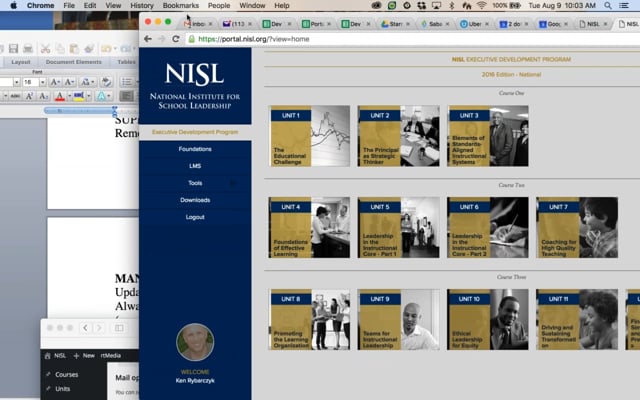Click the browser back arrow
The image size is (640, 400).
147,39
